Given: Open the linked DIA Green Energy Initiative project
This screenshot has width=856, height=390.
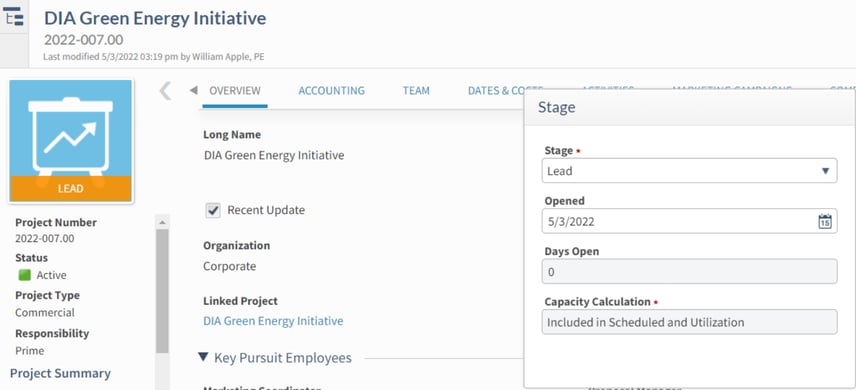Looking at the screenshot, I should point(273,321).
